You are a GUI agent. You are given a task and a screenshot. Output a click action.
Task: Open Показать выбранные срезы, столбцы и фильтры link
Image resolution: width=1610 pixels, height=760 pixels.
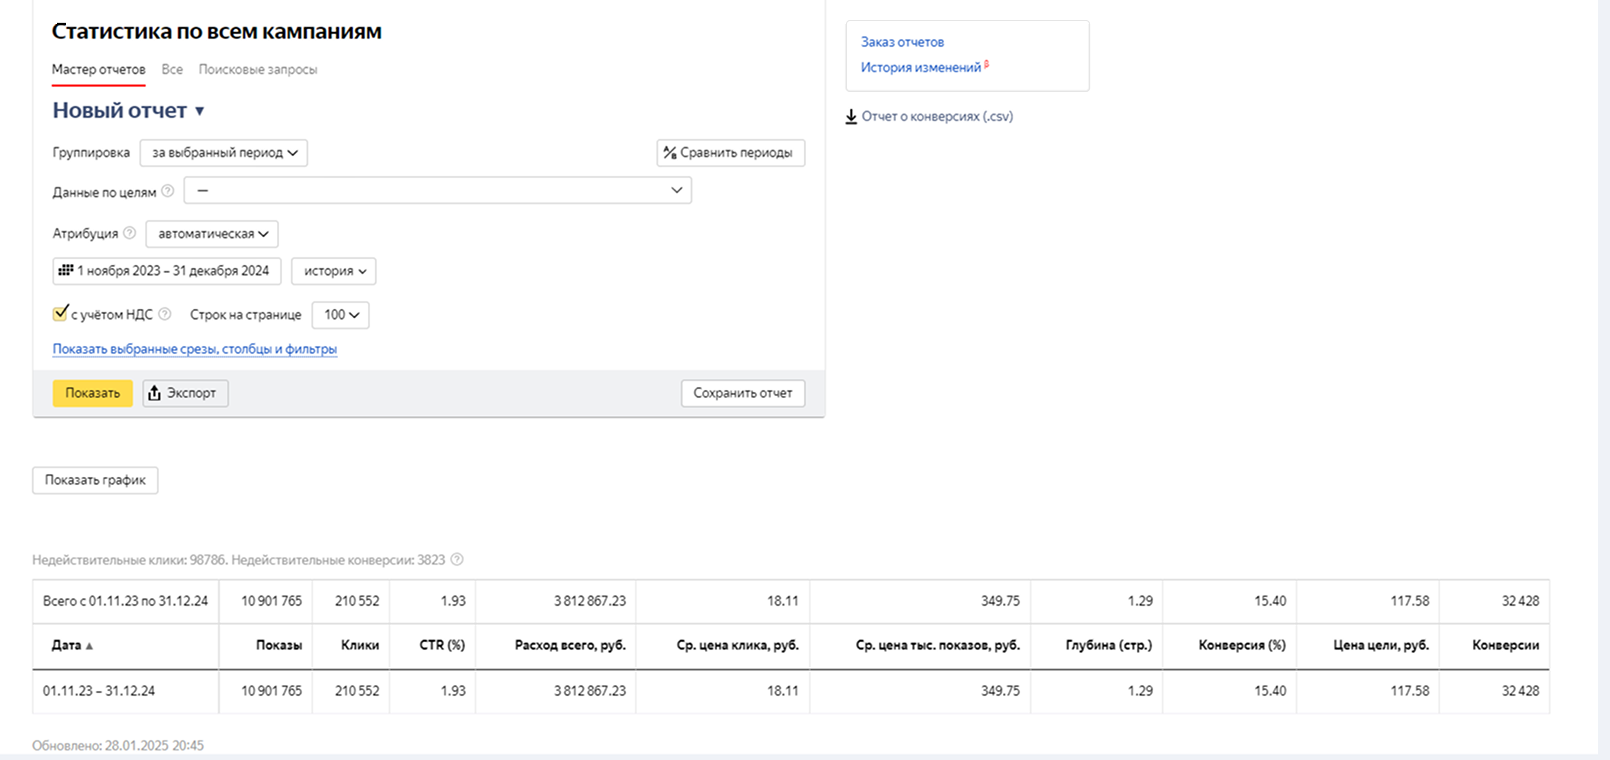click(x=195, y=349)
